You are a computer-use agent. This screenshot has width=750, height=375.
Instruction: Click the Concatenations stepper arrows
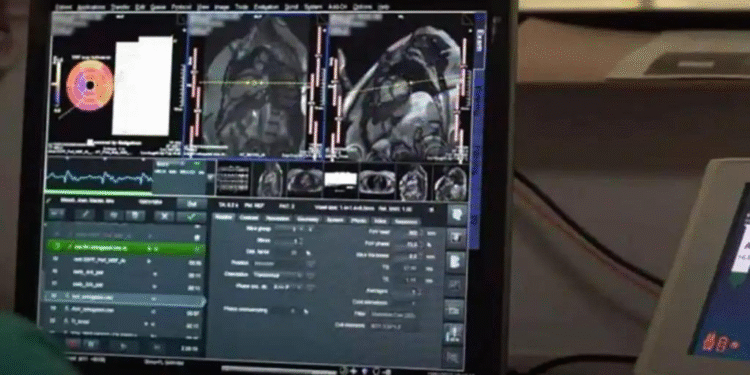click(x=413, y=303)
